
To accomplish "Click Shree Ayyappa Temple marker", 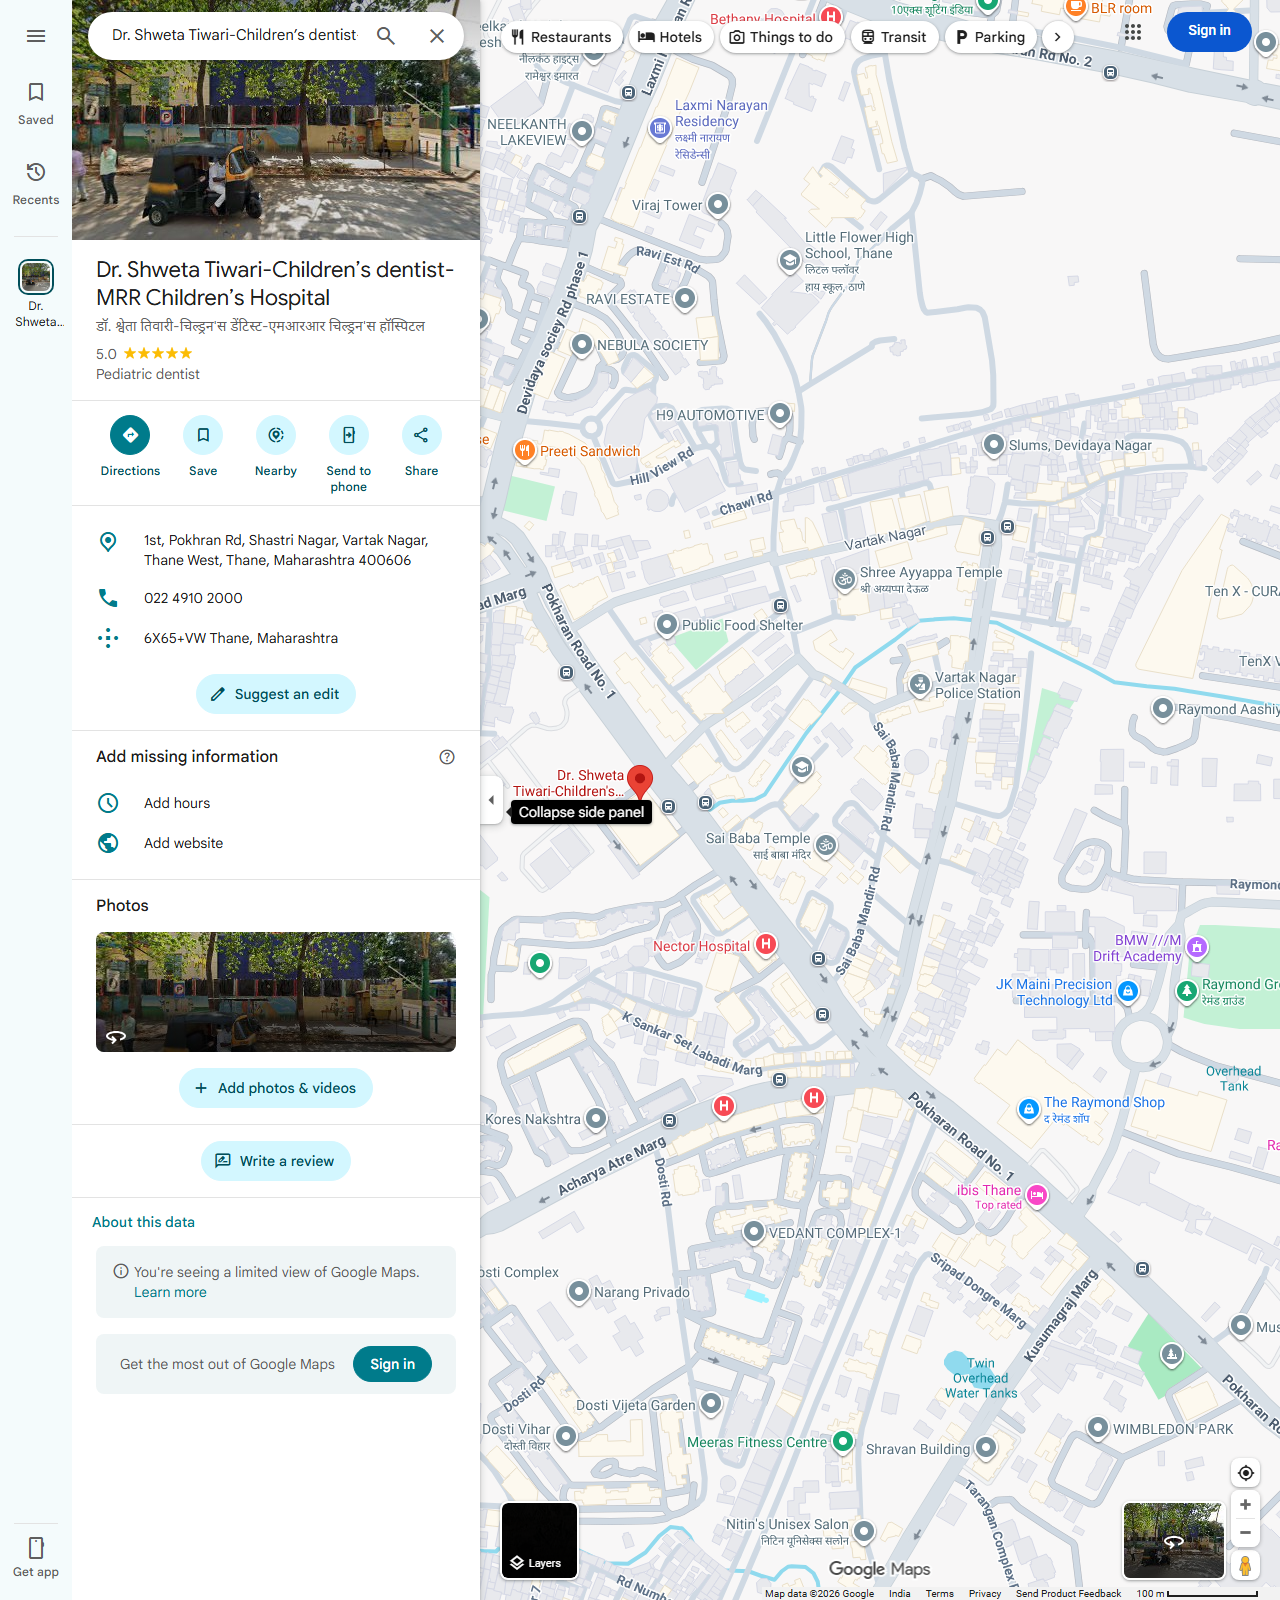I will point(845,579).
